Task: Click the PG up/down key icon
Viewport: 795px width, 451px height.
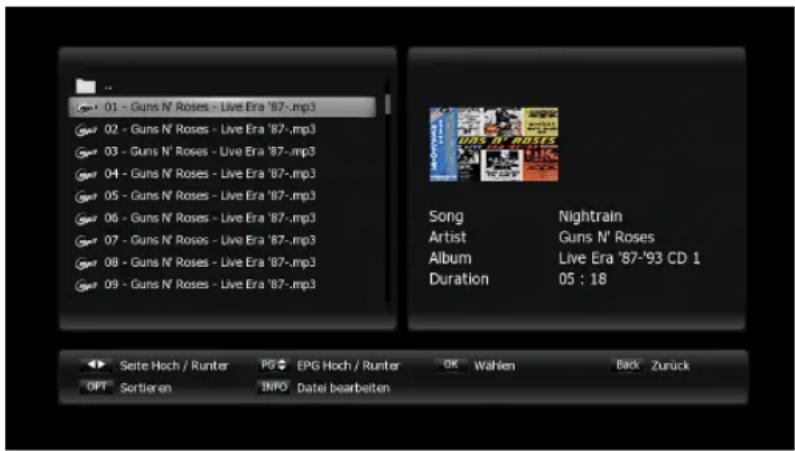Action: [x=273, y=365]
